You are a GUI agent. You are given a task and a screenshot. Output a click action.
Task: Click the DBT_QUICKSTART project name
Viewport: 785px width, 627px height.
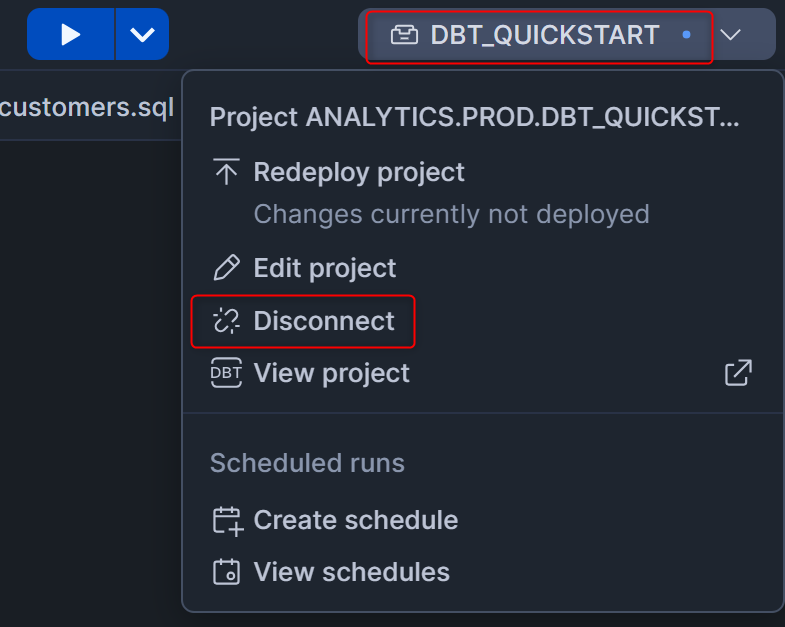[544, 35]
